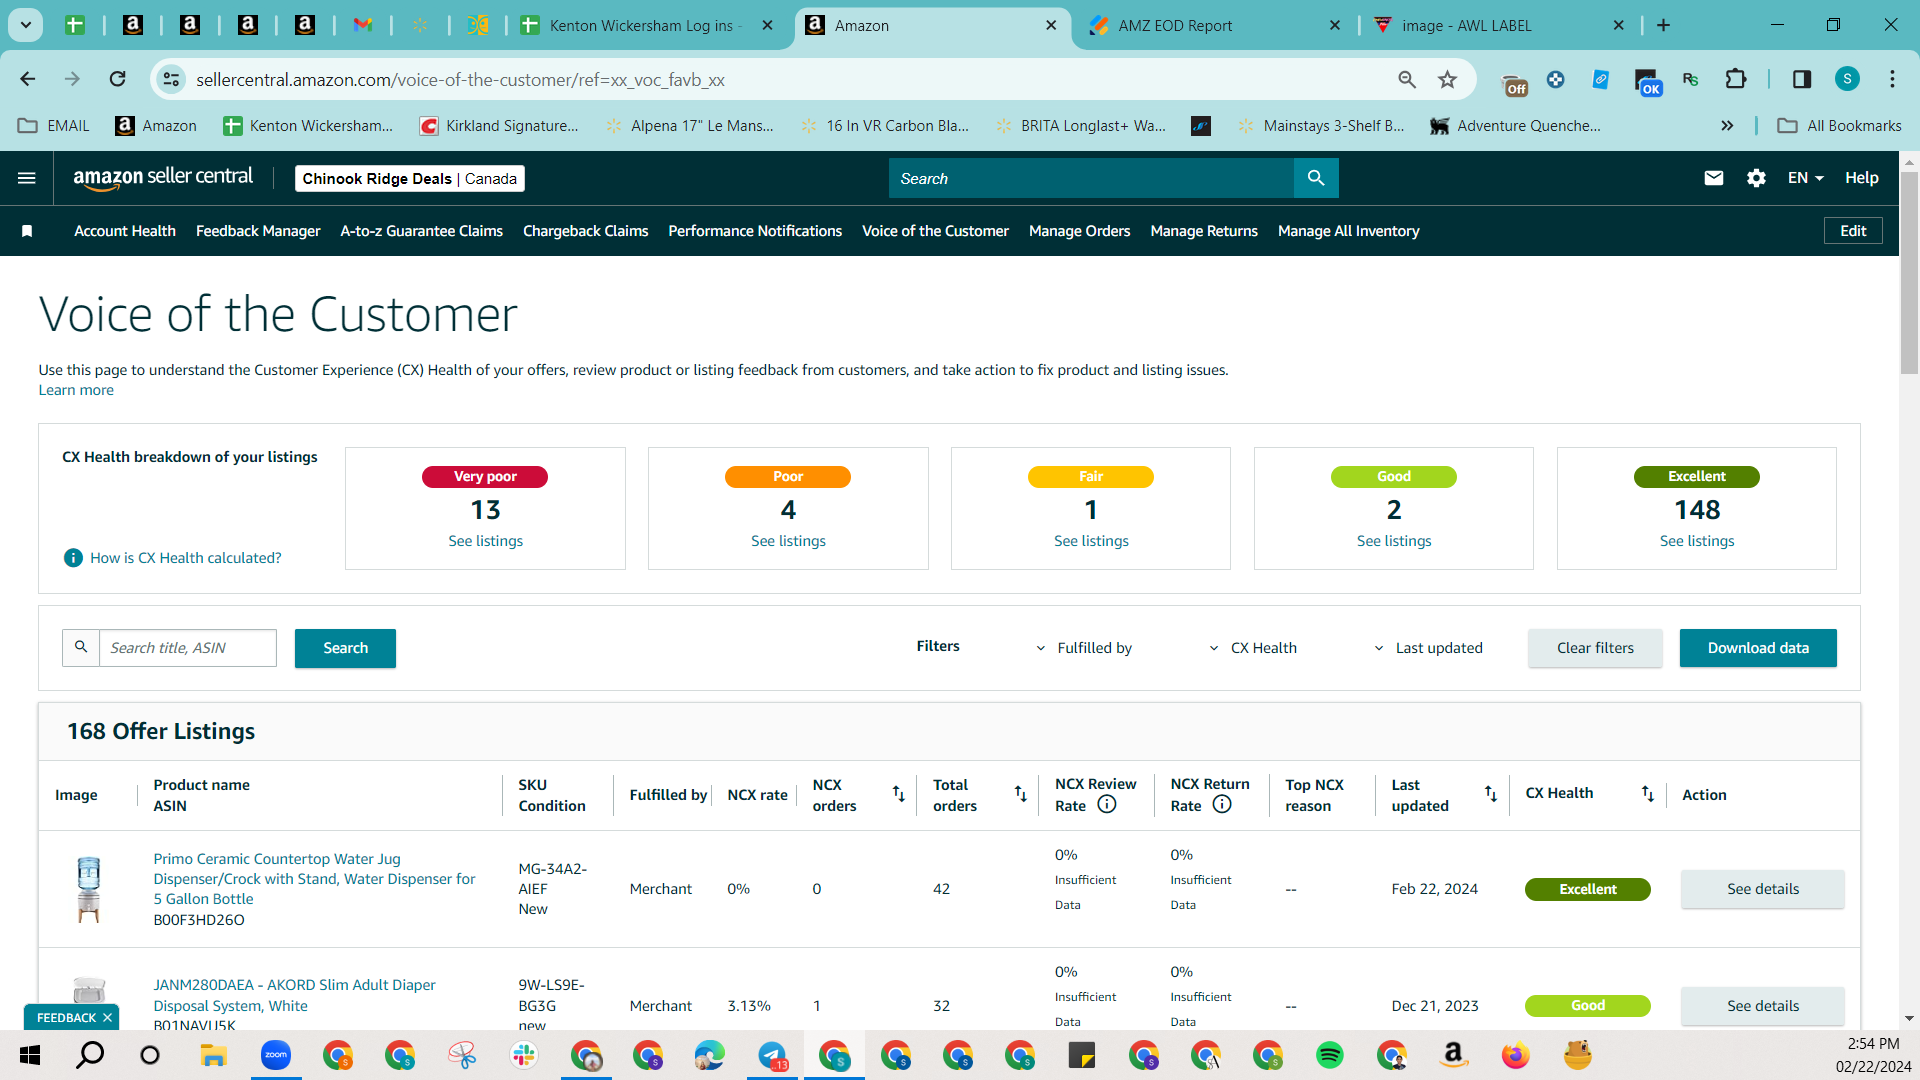Viewport: 1920px width, 1080px height.
Task: Open See listings under Very poor
Action: (485, 541)
